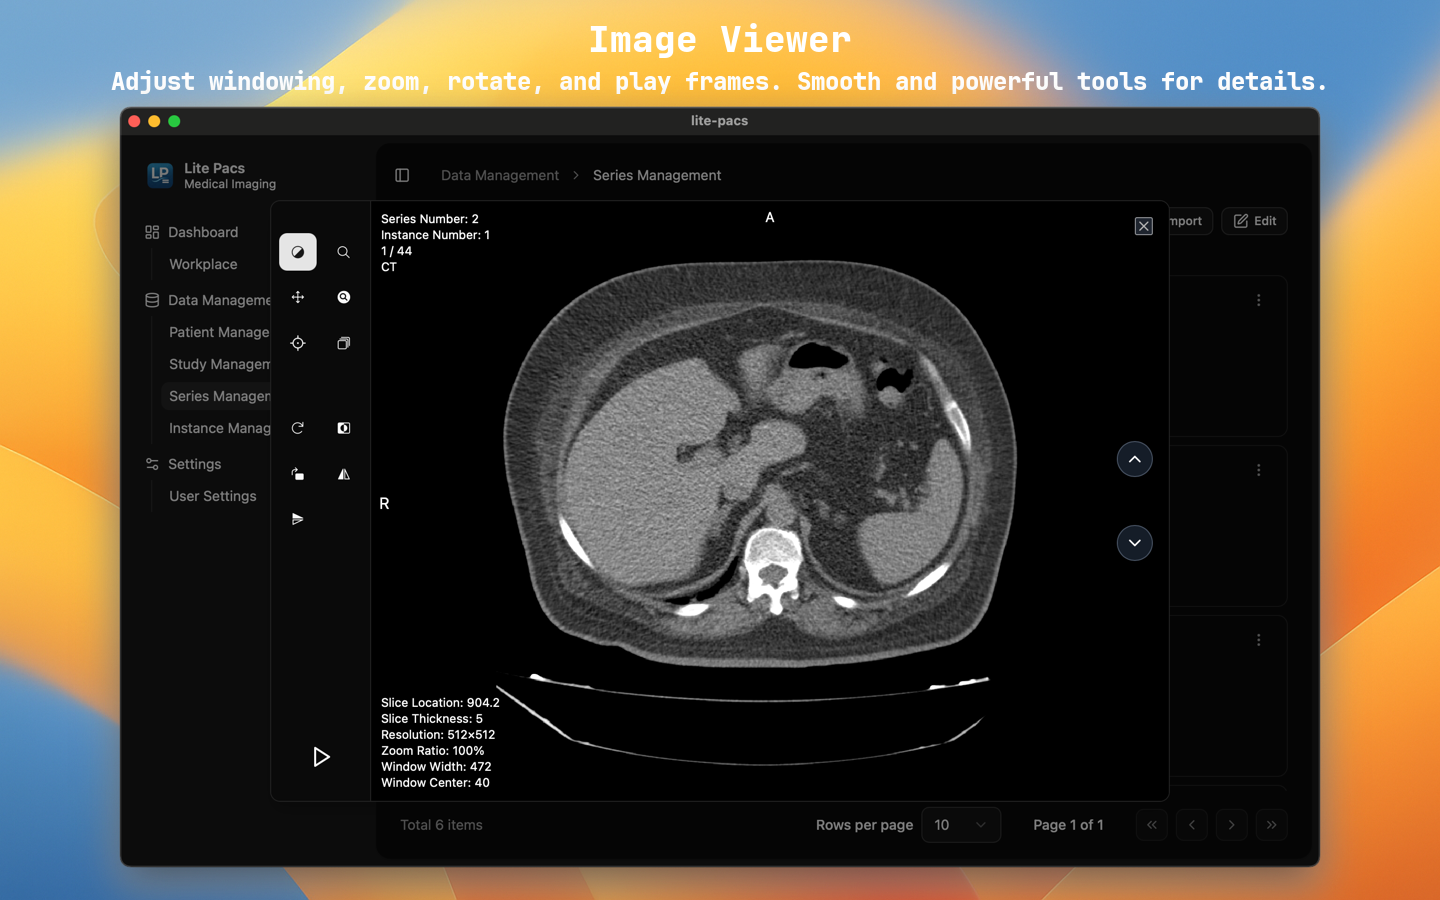This screenshot has height=900, width=1440.
Task: Select the pan move tool
Action: 297,297
